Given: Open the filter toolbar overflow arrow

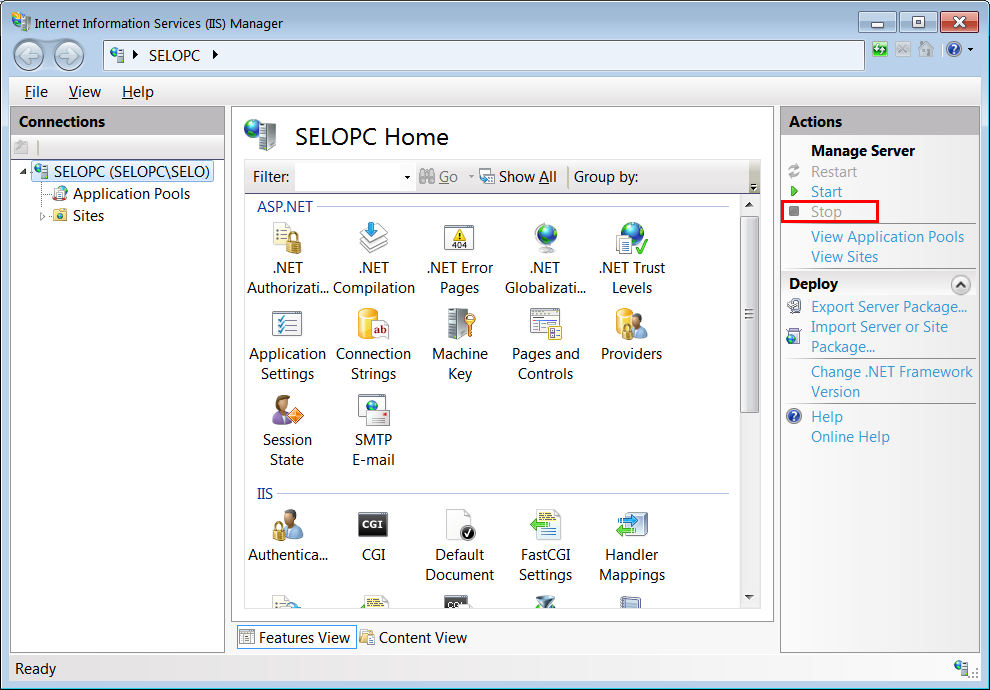Looking at the screenshot, I should pos(753,187).
